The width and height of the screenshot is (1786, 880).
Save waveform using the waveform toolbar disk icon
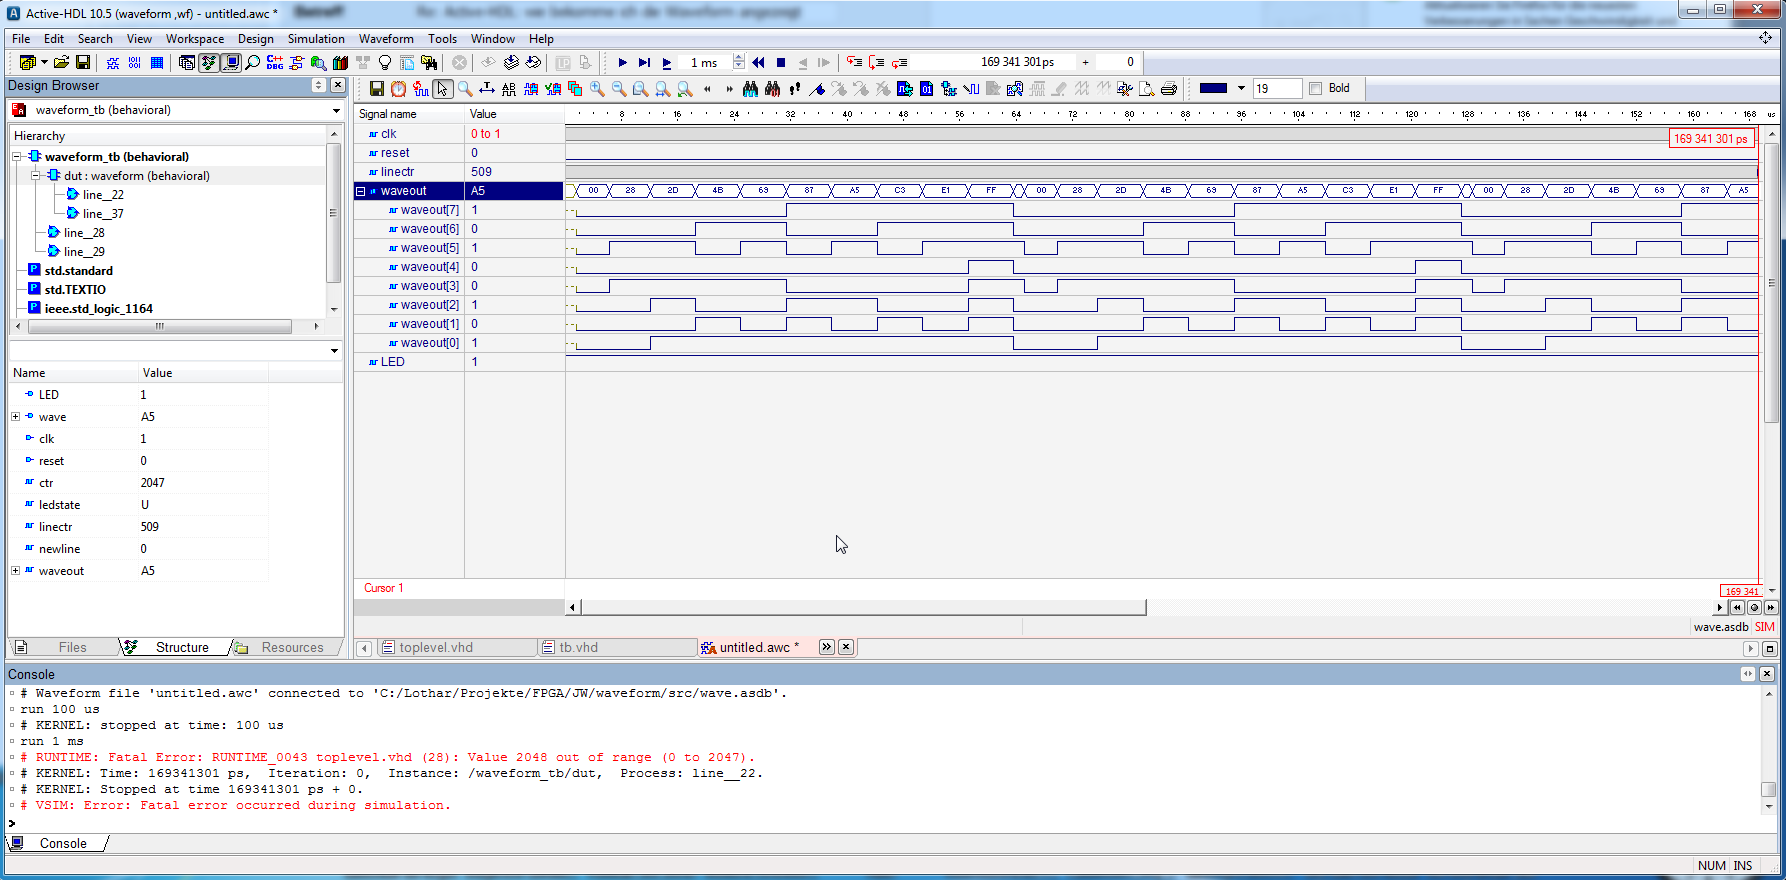pyautogui.click(x=377, y=89)
